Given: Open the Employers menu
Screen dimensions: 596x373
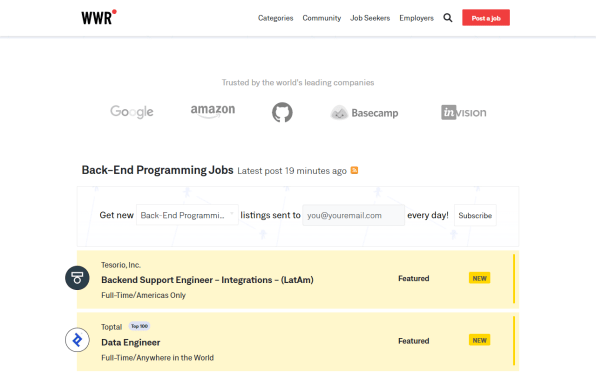Looking at the screenshot, I should pyautogui.click(x=416, y=18).
